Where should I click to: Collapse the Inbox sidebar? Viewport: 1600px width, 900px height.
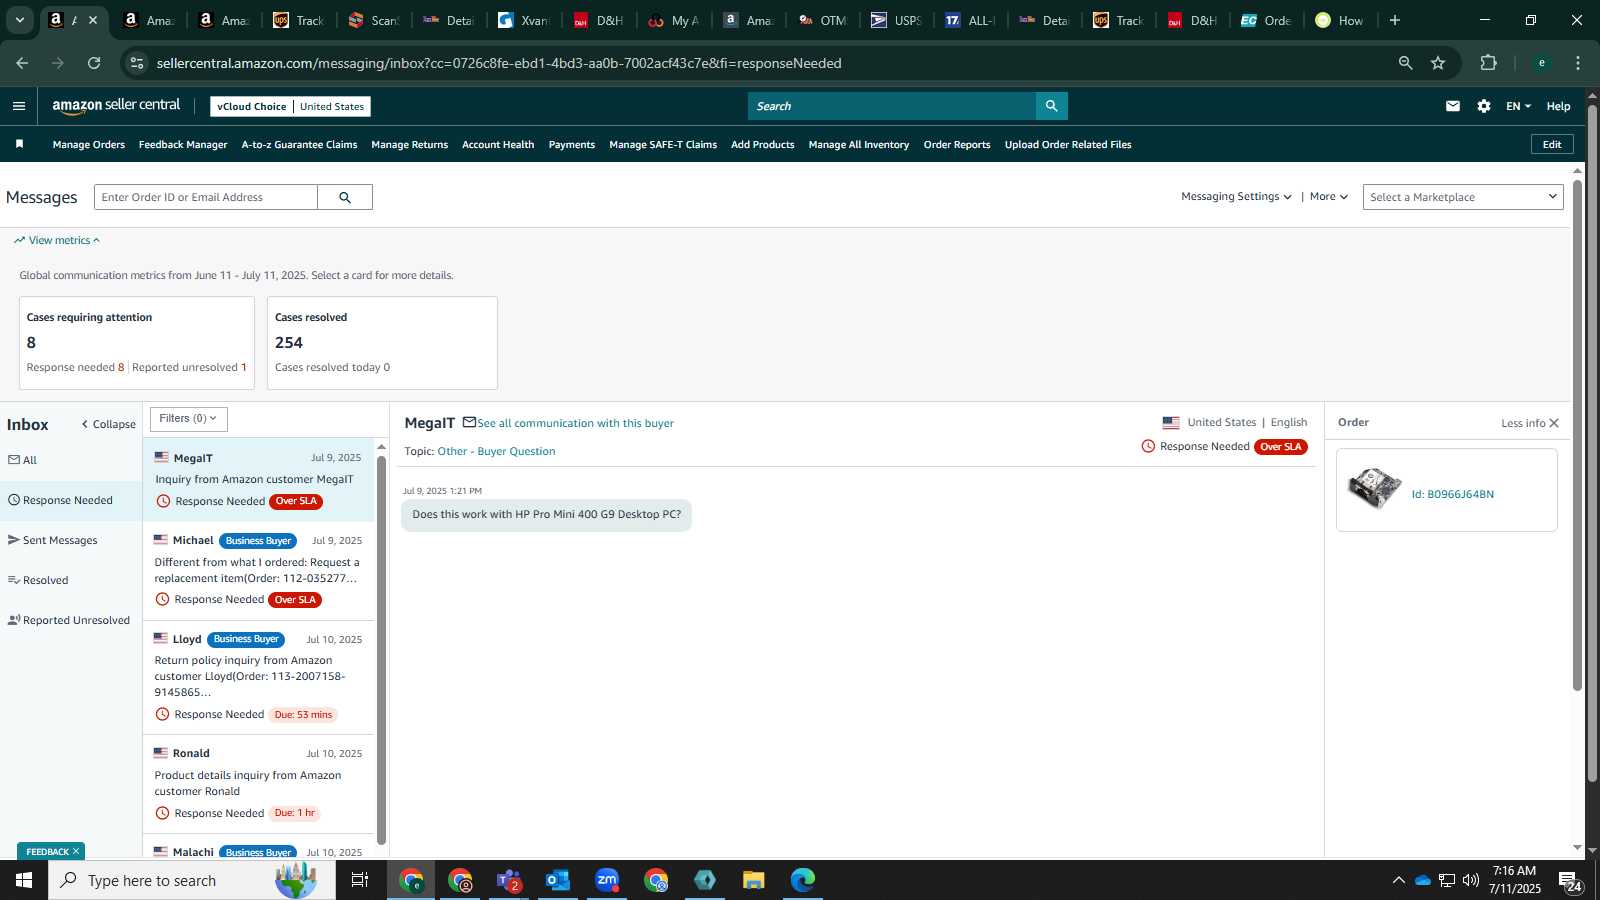(x=108, y=424)
